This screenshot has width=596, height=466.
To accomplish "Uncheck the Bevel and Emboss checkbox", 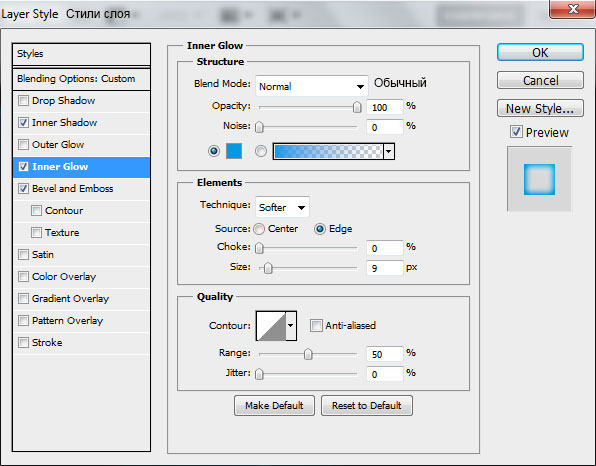I will tap(24, 189).
